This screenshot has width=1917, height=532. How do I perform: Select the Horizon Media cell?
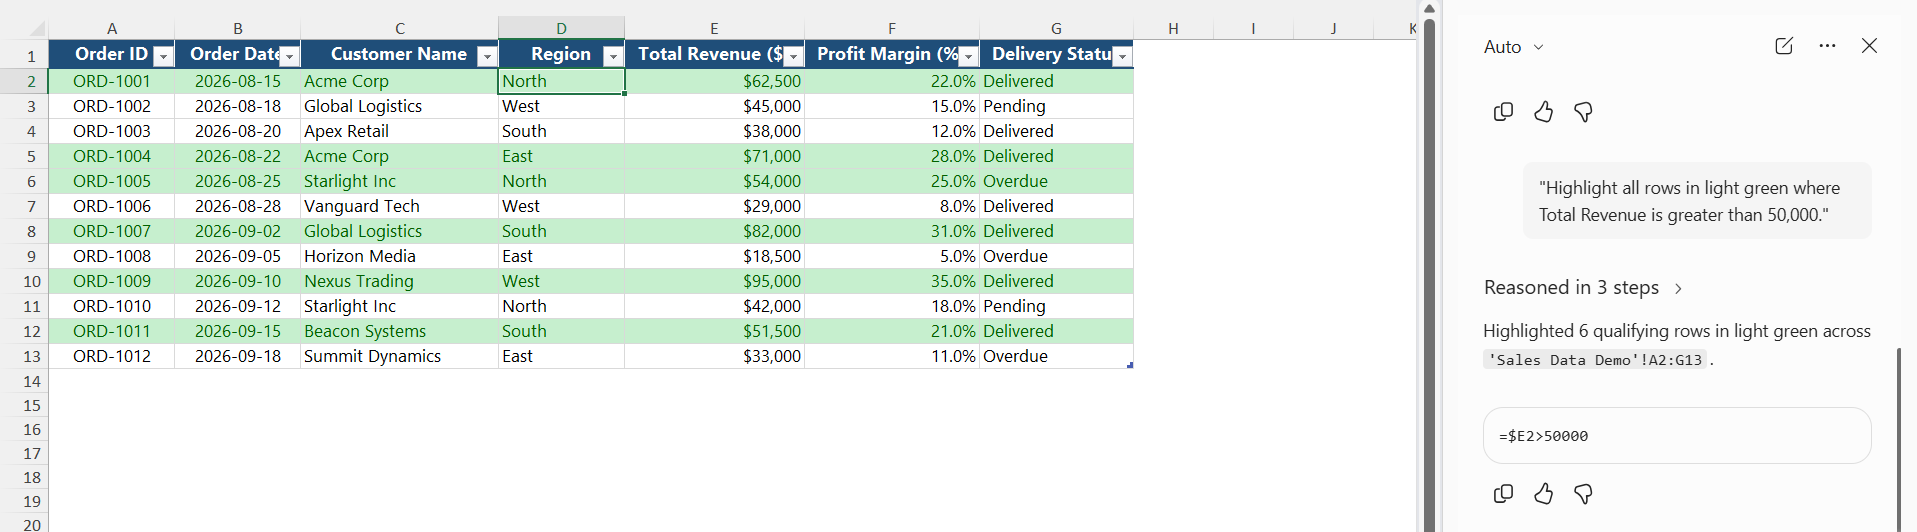[x=399, y=256]
